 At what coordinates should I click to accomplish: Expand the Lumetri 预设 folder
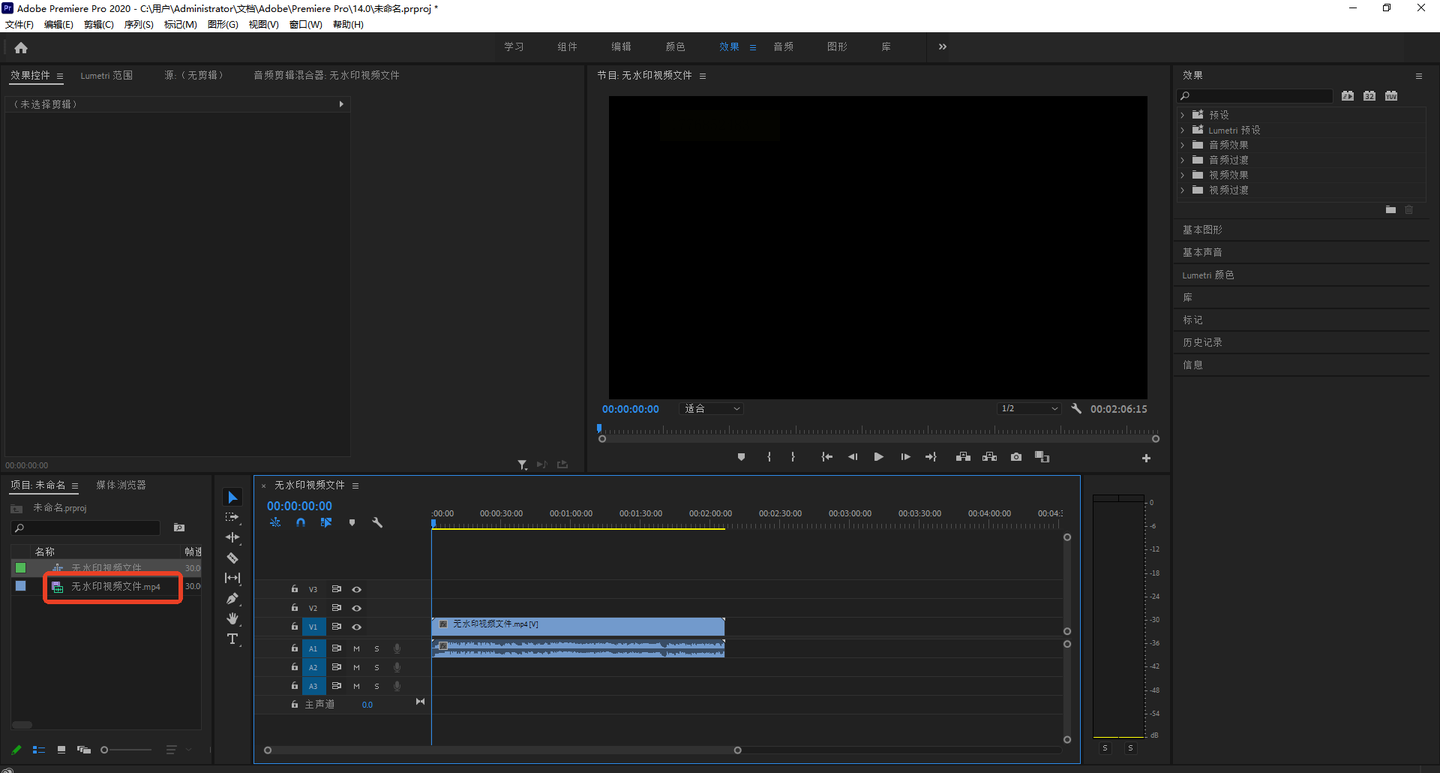click(1183, 130)
